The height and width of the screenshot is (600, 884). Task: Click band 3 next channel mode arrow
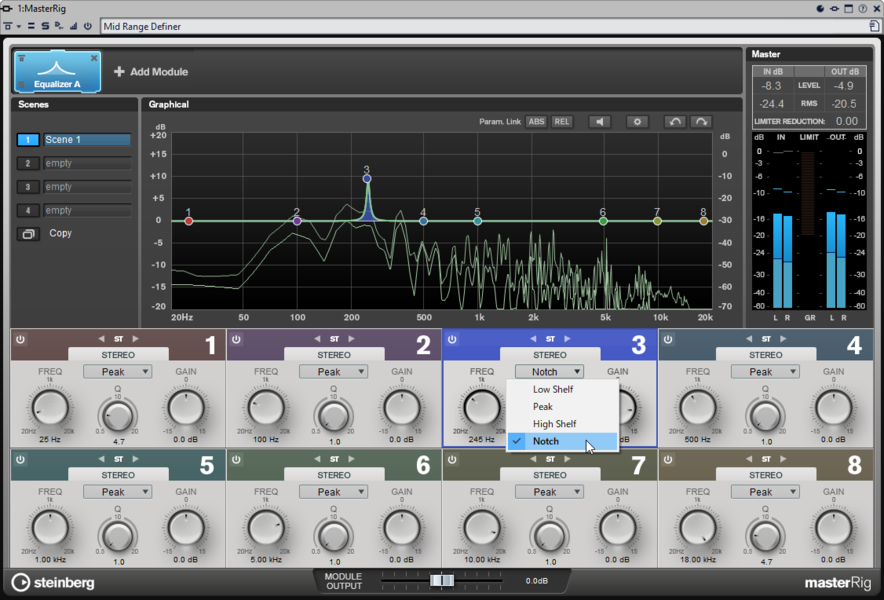[x=567, y=339]
